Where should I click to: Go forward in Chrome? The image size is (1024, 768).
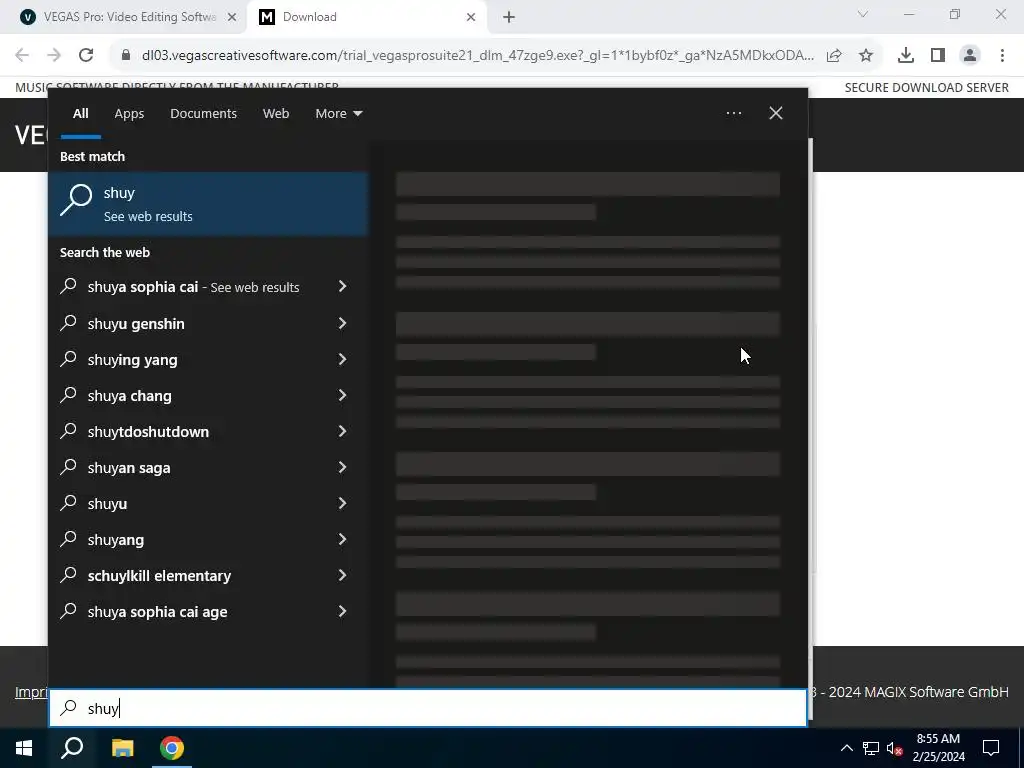click(x=54, y=56)
